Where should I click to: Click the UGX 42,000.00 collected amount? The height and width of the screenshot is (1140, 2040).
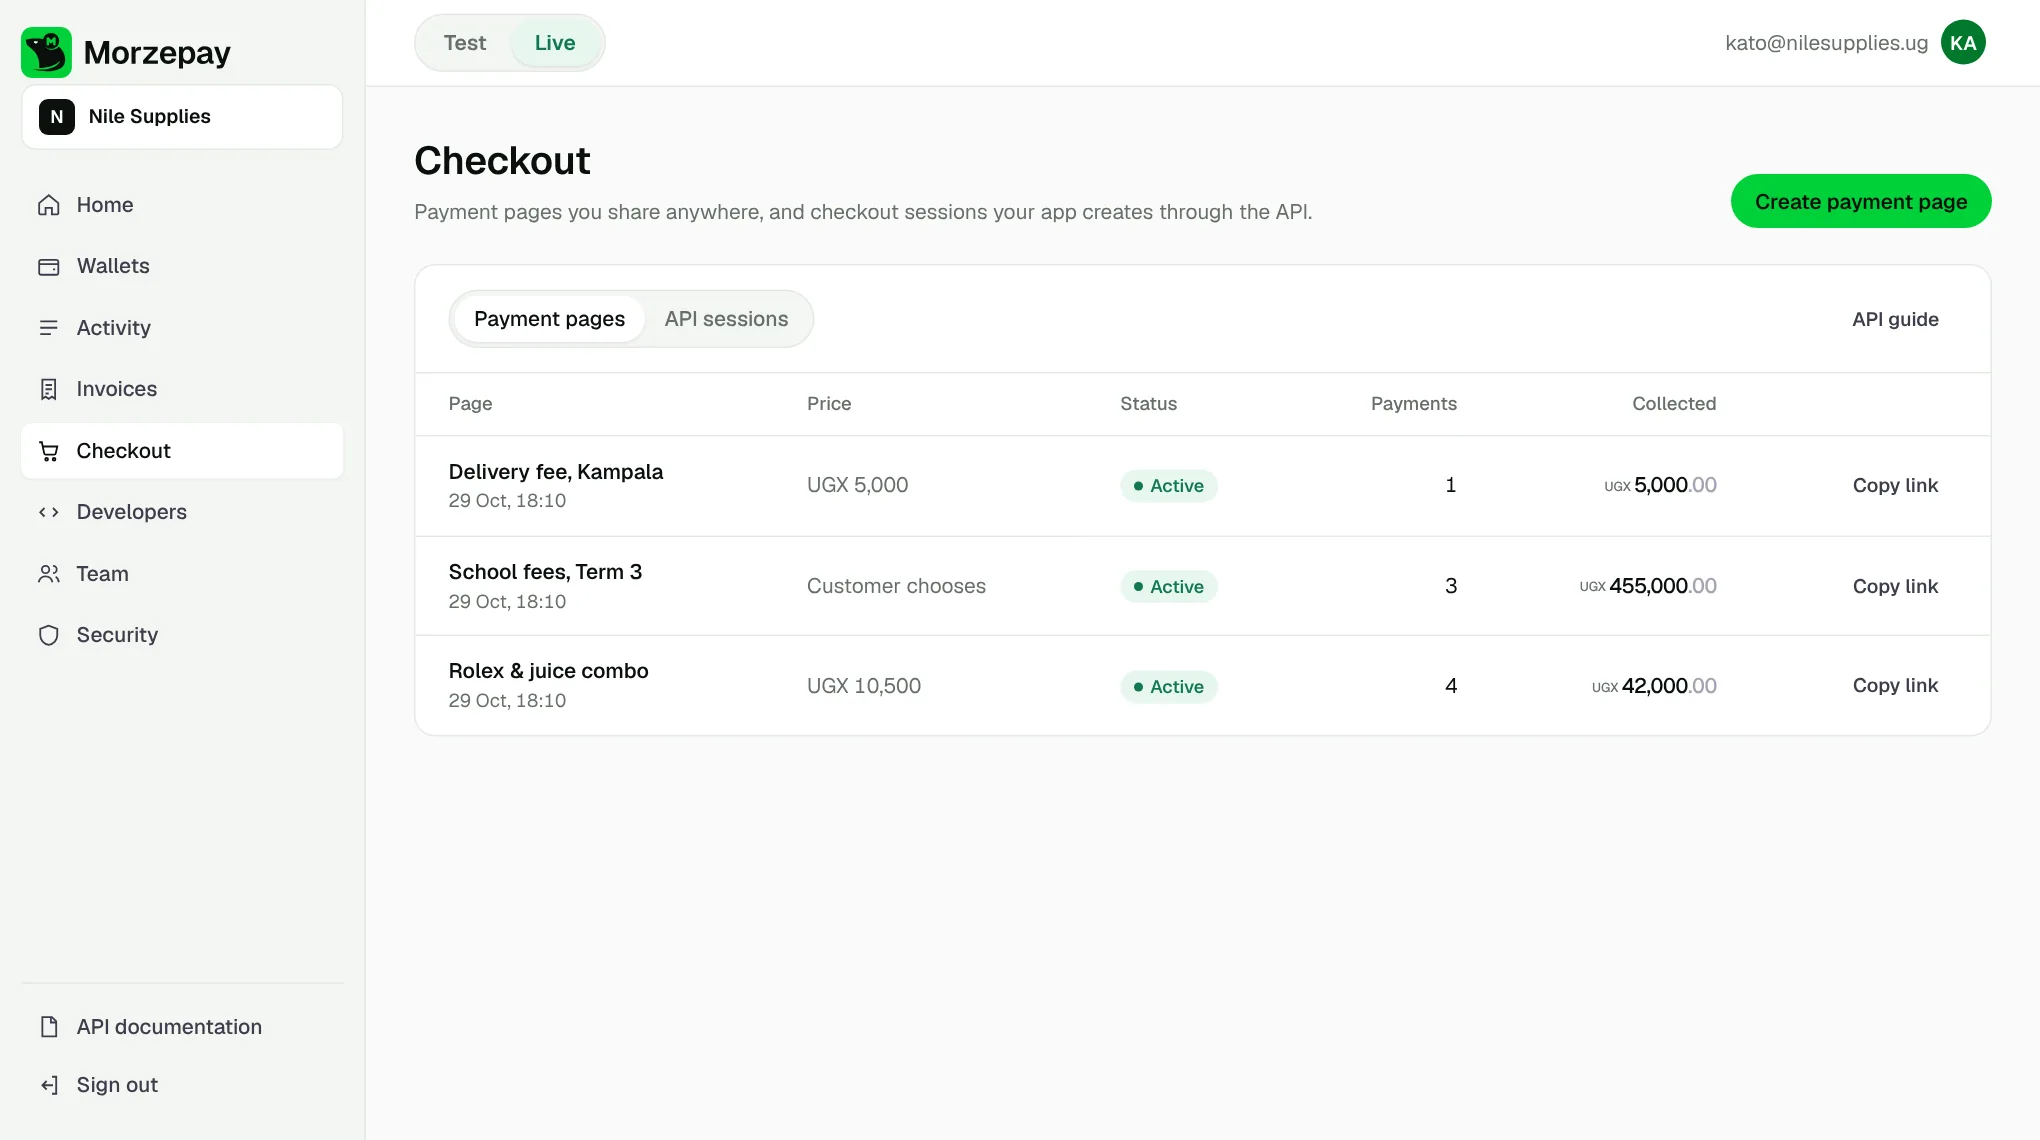1654,686
